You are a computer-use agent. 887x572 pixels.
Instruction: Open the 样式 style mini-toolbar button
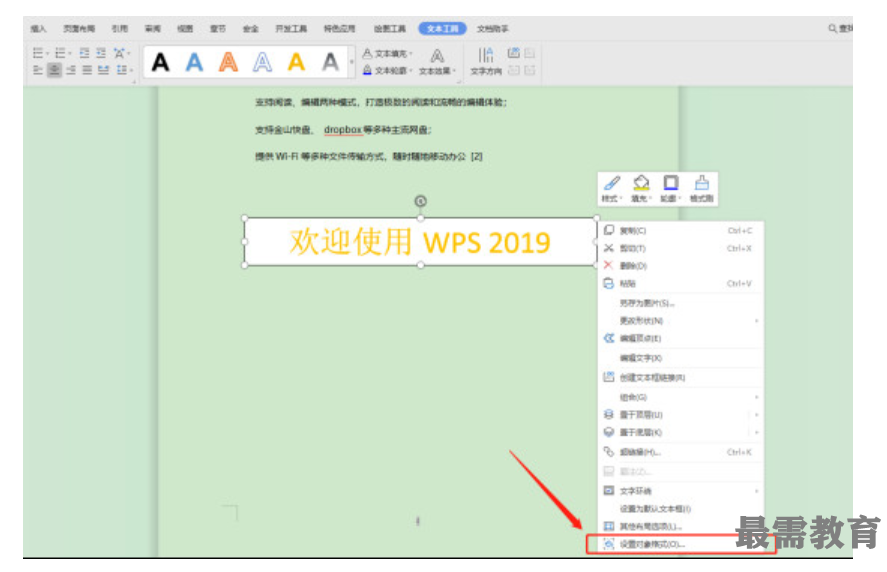point(612,189)
